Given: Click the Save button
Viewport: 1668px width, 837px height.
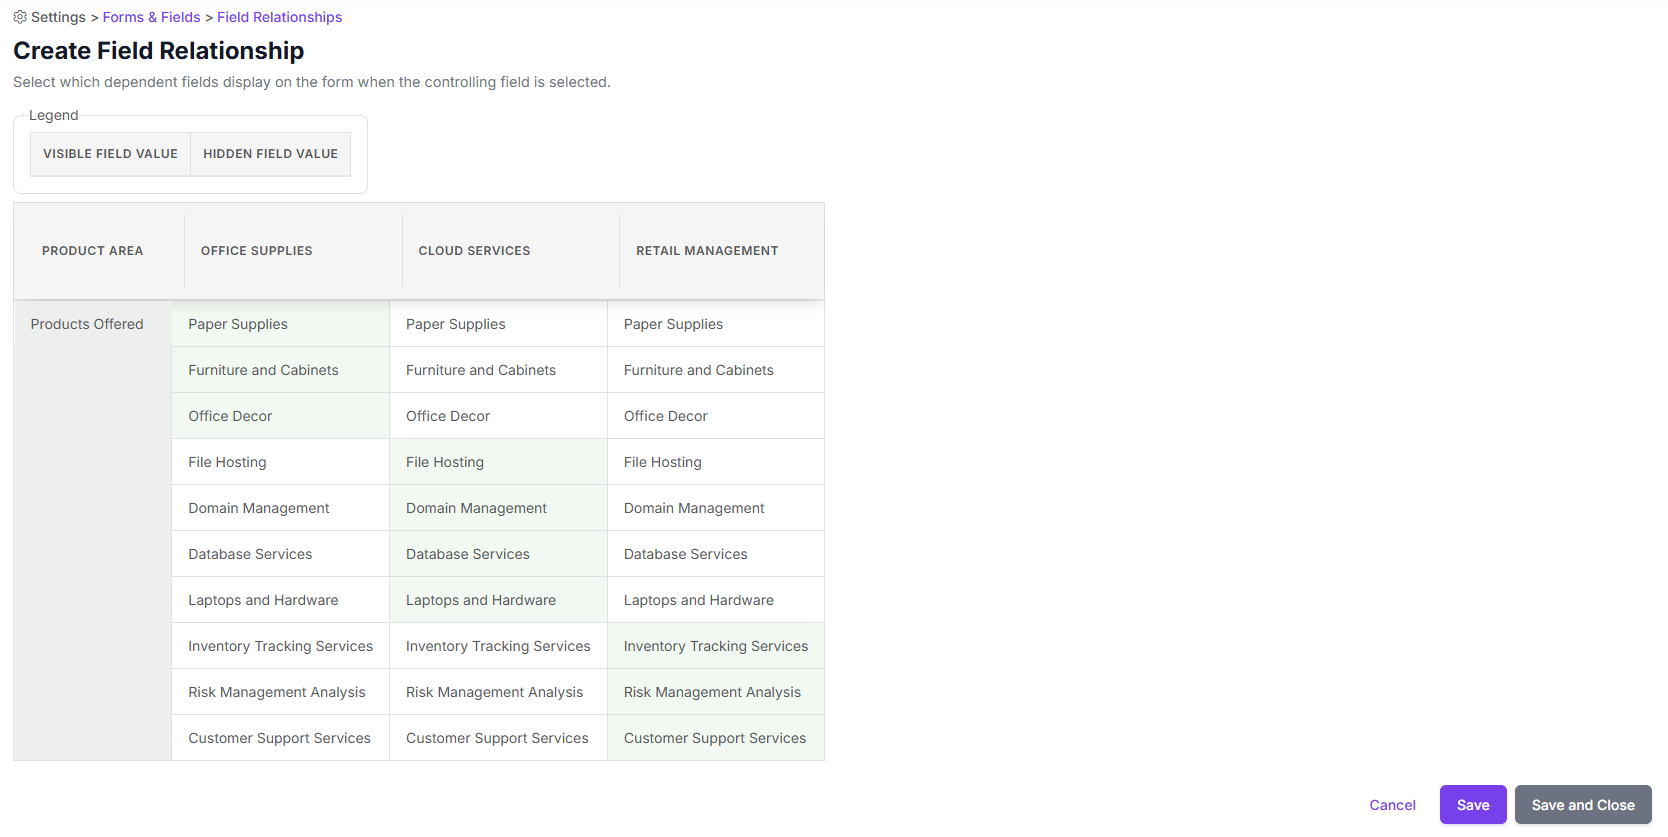Looking at the screenshot, I should (1473, 805).
